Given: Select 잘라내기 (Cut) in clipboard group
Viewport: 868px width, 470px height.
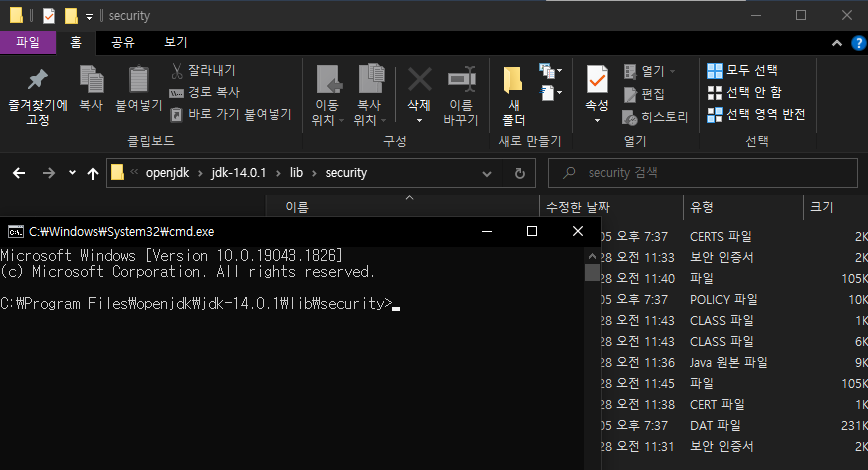Looking at the screenshot, I should (203, 70).
